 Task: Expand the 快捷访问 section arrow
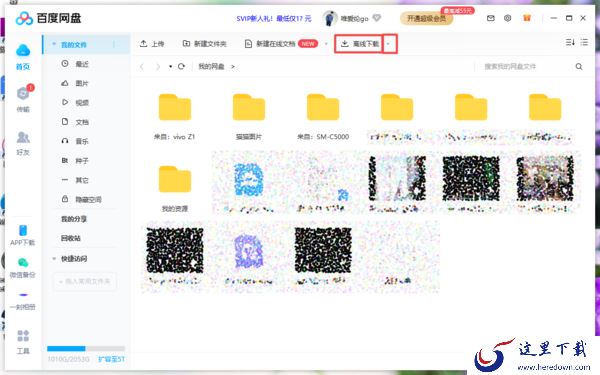(x=54, y=259)
